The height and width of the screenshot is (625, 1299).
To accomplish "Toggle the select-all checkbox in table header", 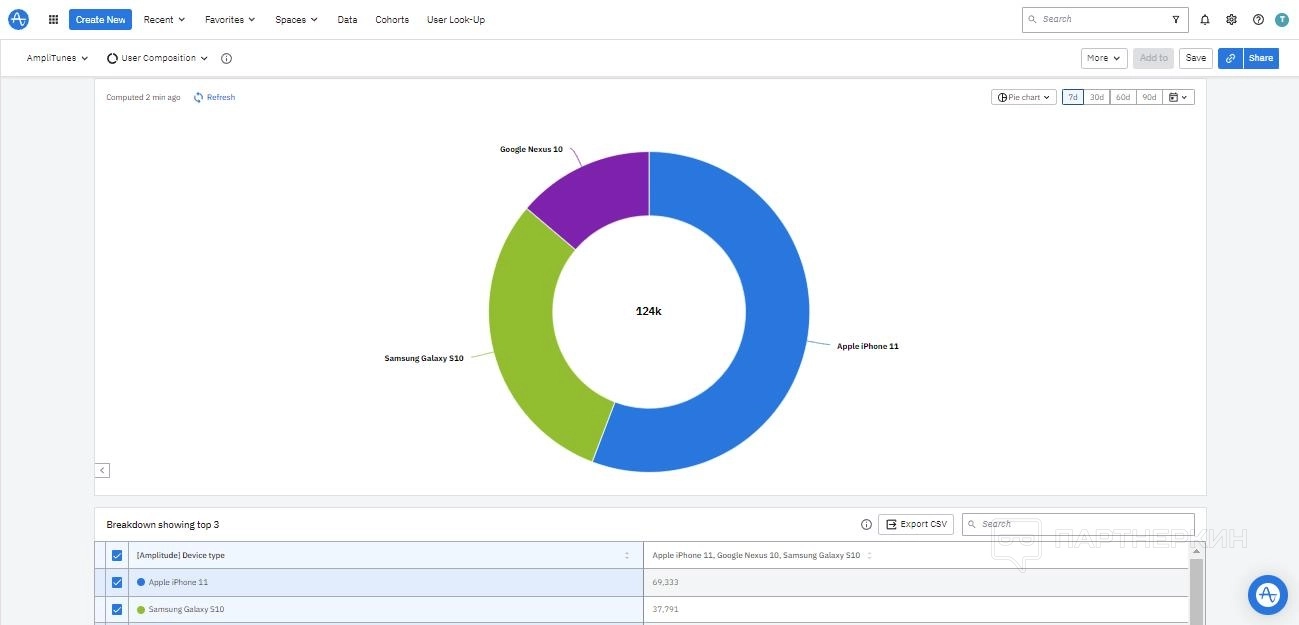I will tap(117, 555).
